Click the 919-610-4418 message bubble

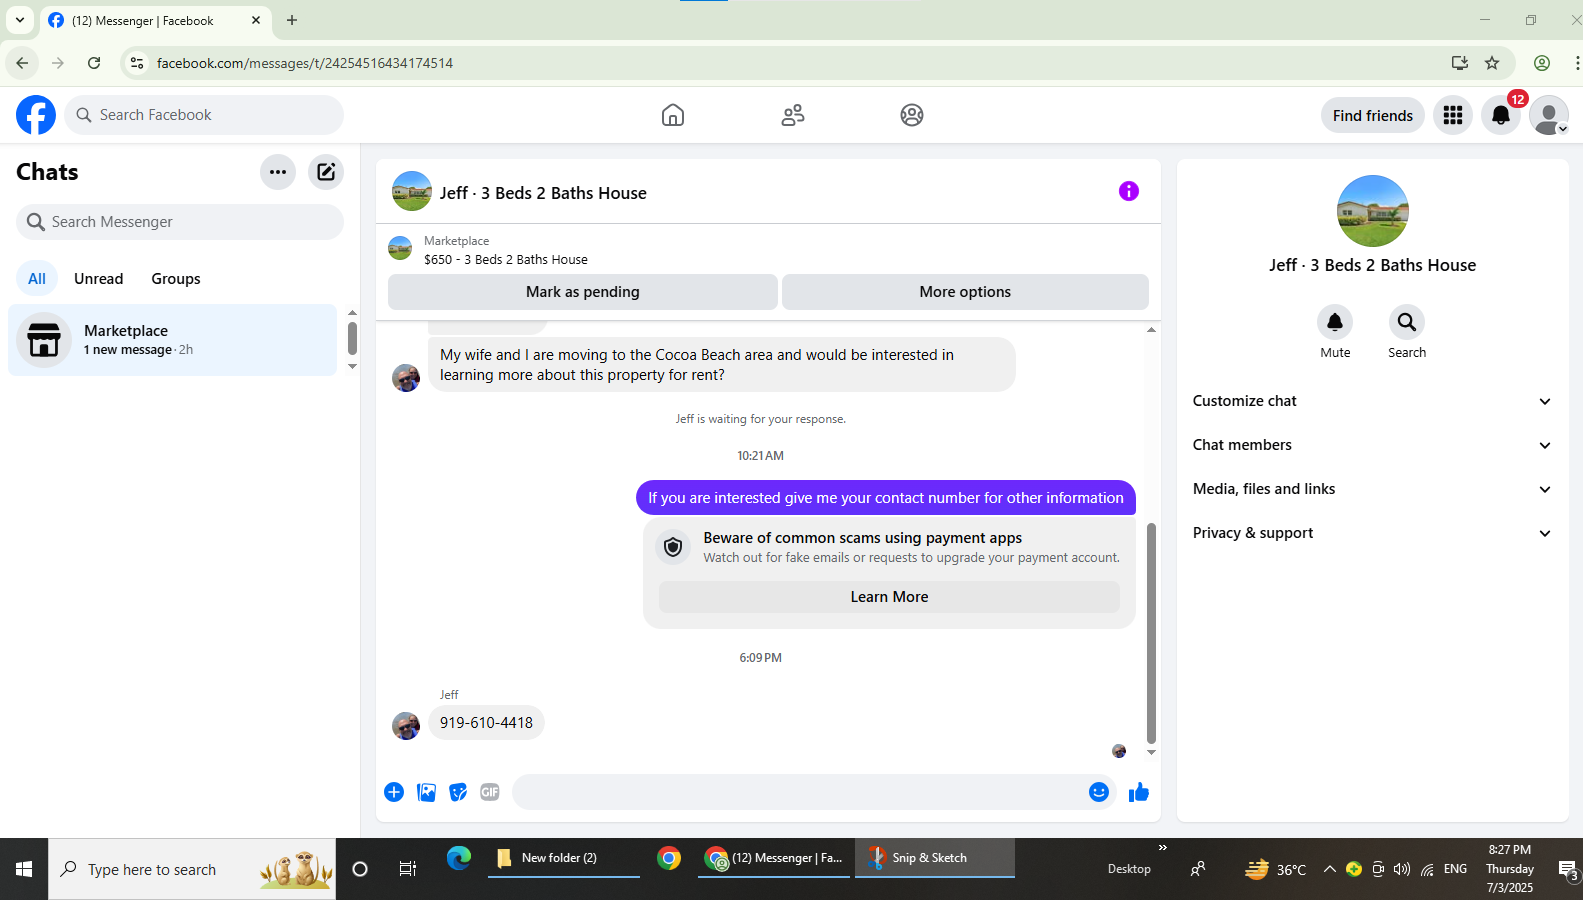486,723
